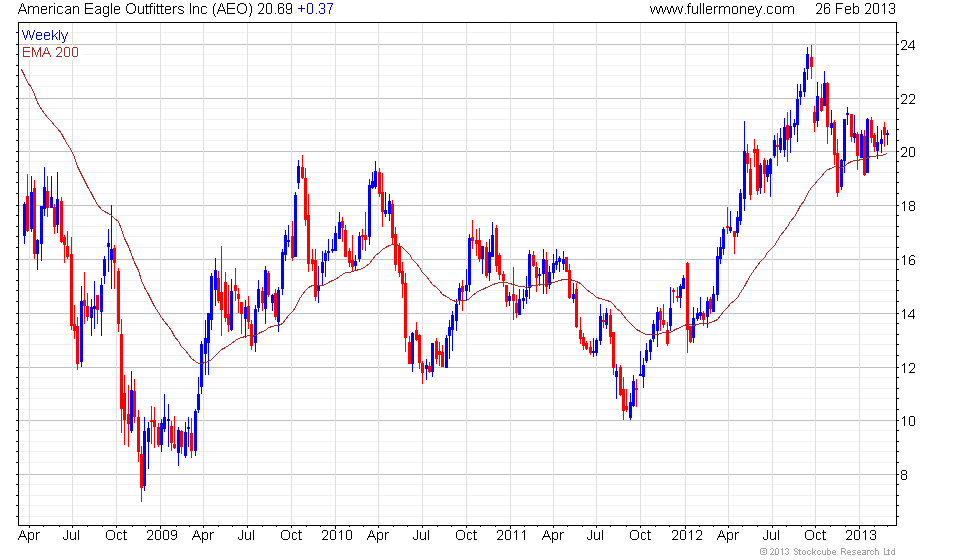Click the © 2013 Stockcube Research Ltd text
The width and height of the screenshot is (980, 560).
828,552
